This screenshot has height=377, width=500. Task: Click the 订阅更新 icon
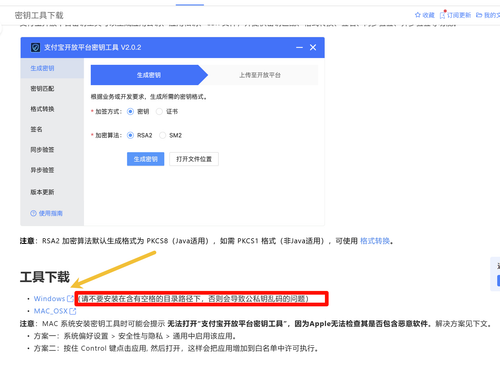pos(443,15)
